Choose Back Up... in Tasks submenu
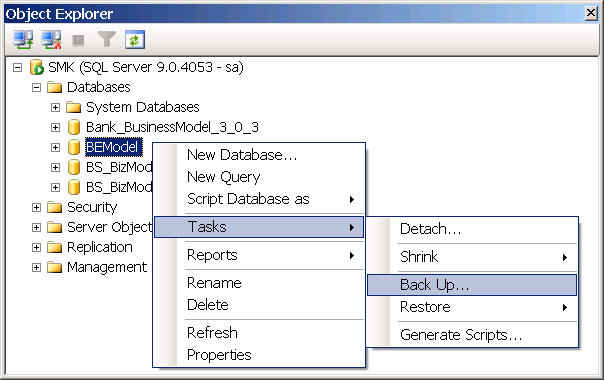 [472, 285]
